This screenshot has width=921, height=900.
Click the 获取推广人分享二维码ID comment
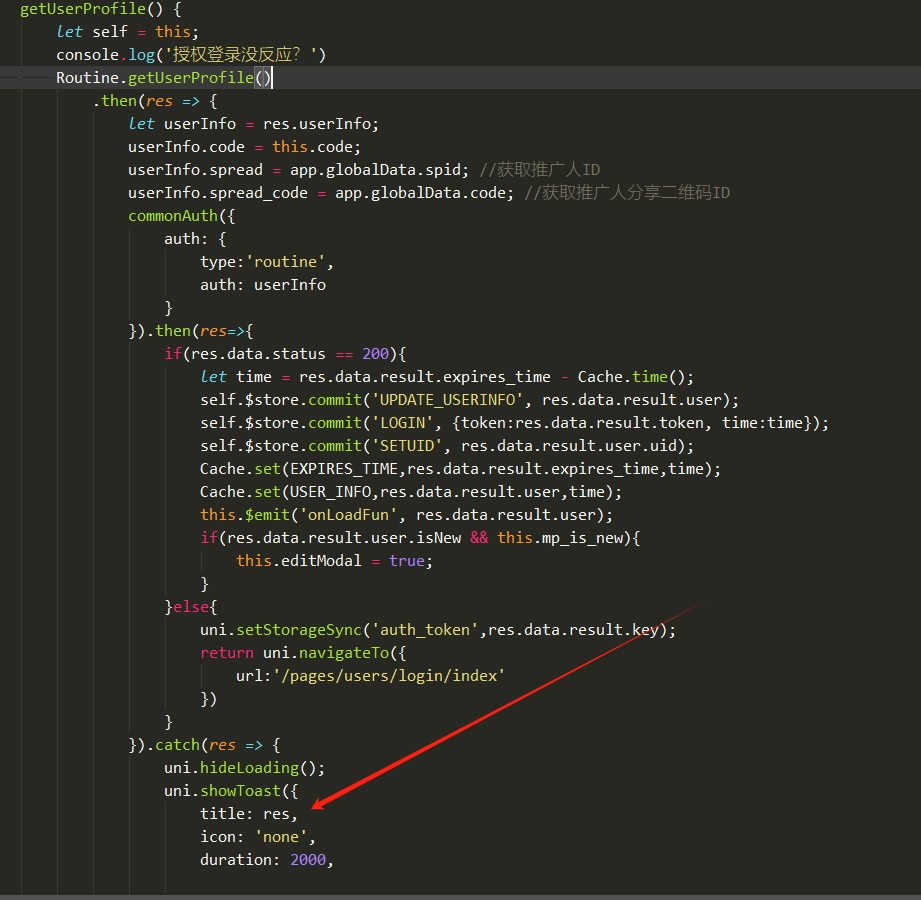(x=636, y=192)
